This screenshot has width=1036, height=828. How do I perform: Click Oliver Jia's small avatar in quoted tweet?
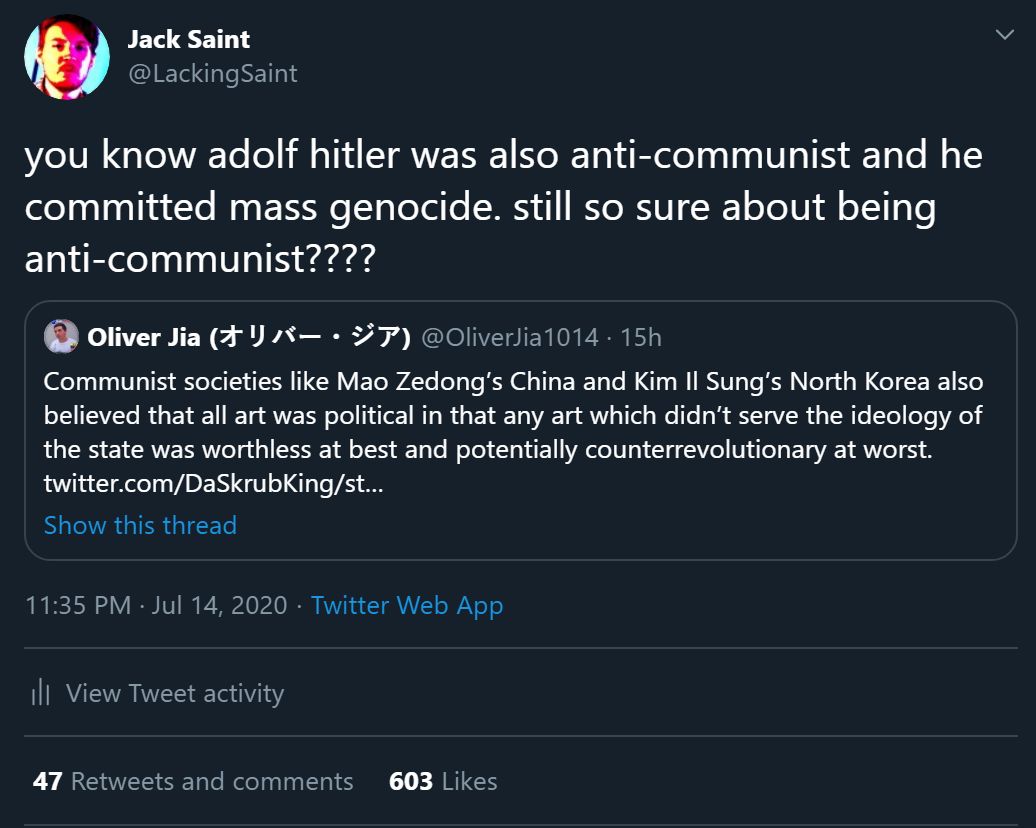coord(61,337)
